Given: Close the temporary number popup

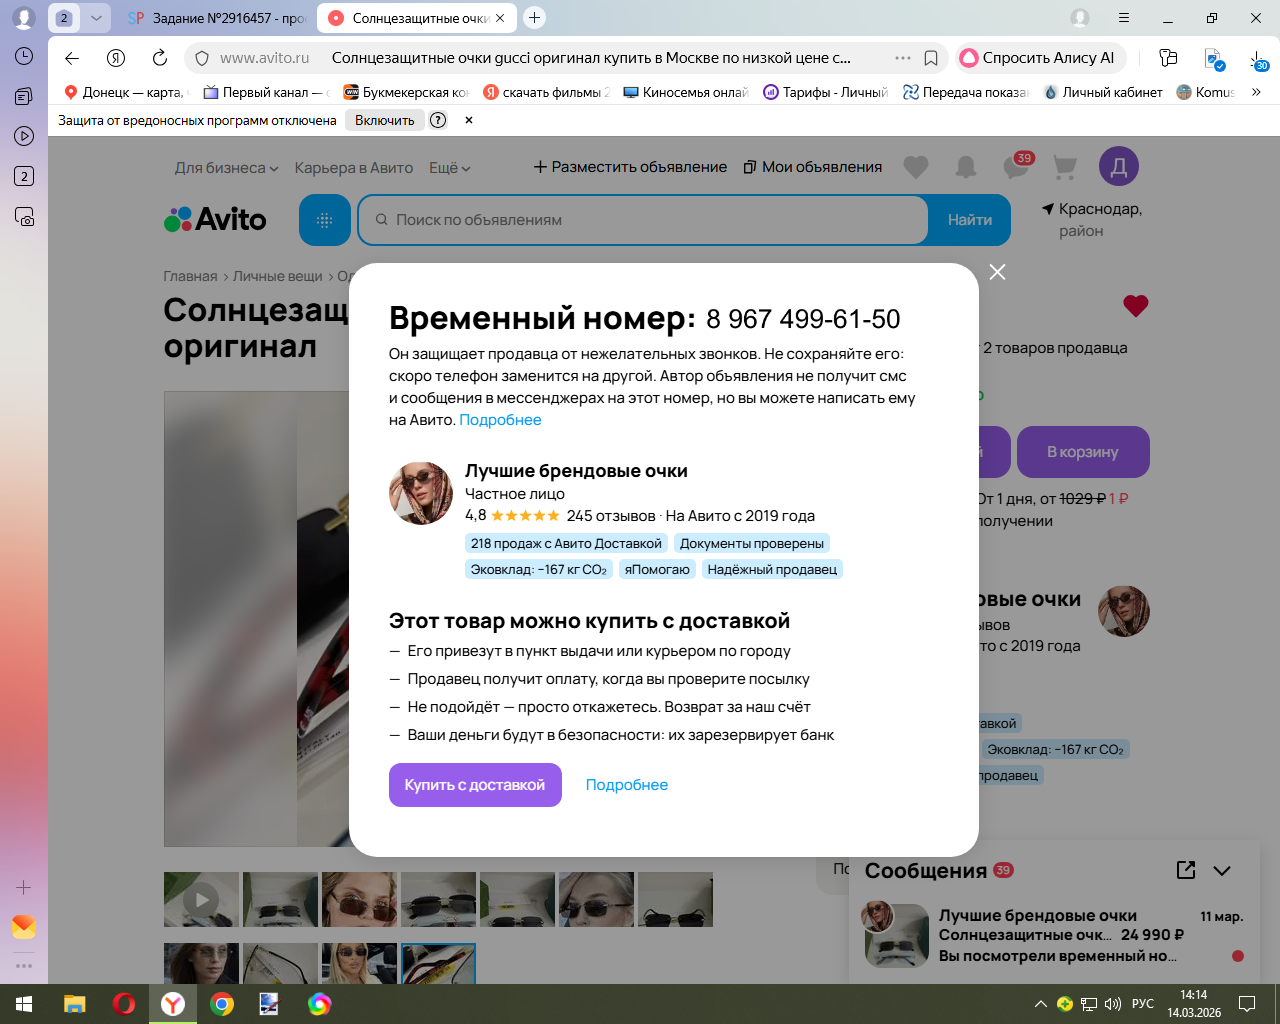Looking at the screenshot, I should point(997,272).
